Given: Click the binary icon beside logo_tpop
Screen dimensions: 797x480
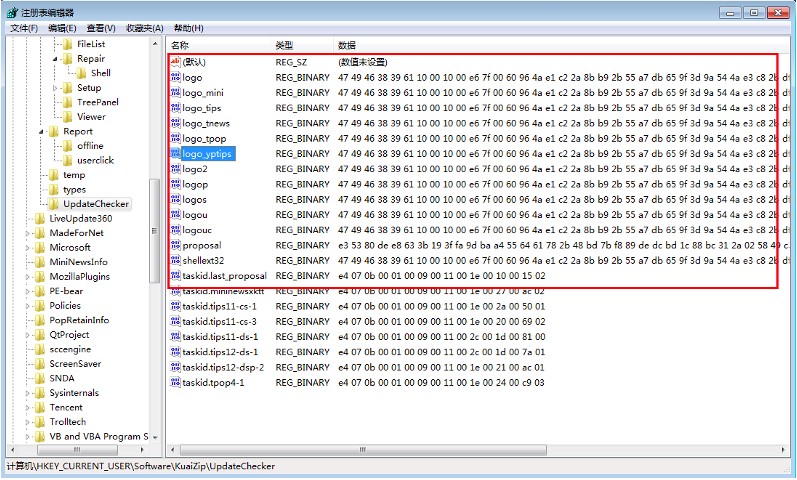Looking at the screenshot, I should click(175, 138).
